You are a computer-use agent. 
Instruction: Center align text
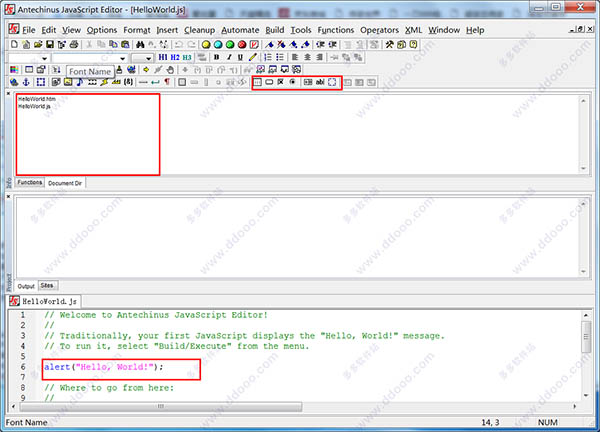(x=307, y=57)
